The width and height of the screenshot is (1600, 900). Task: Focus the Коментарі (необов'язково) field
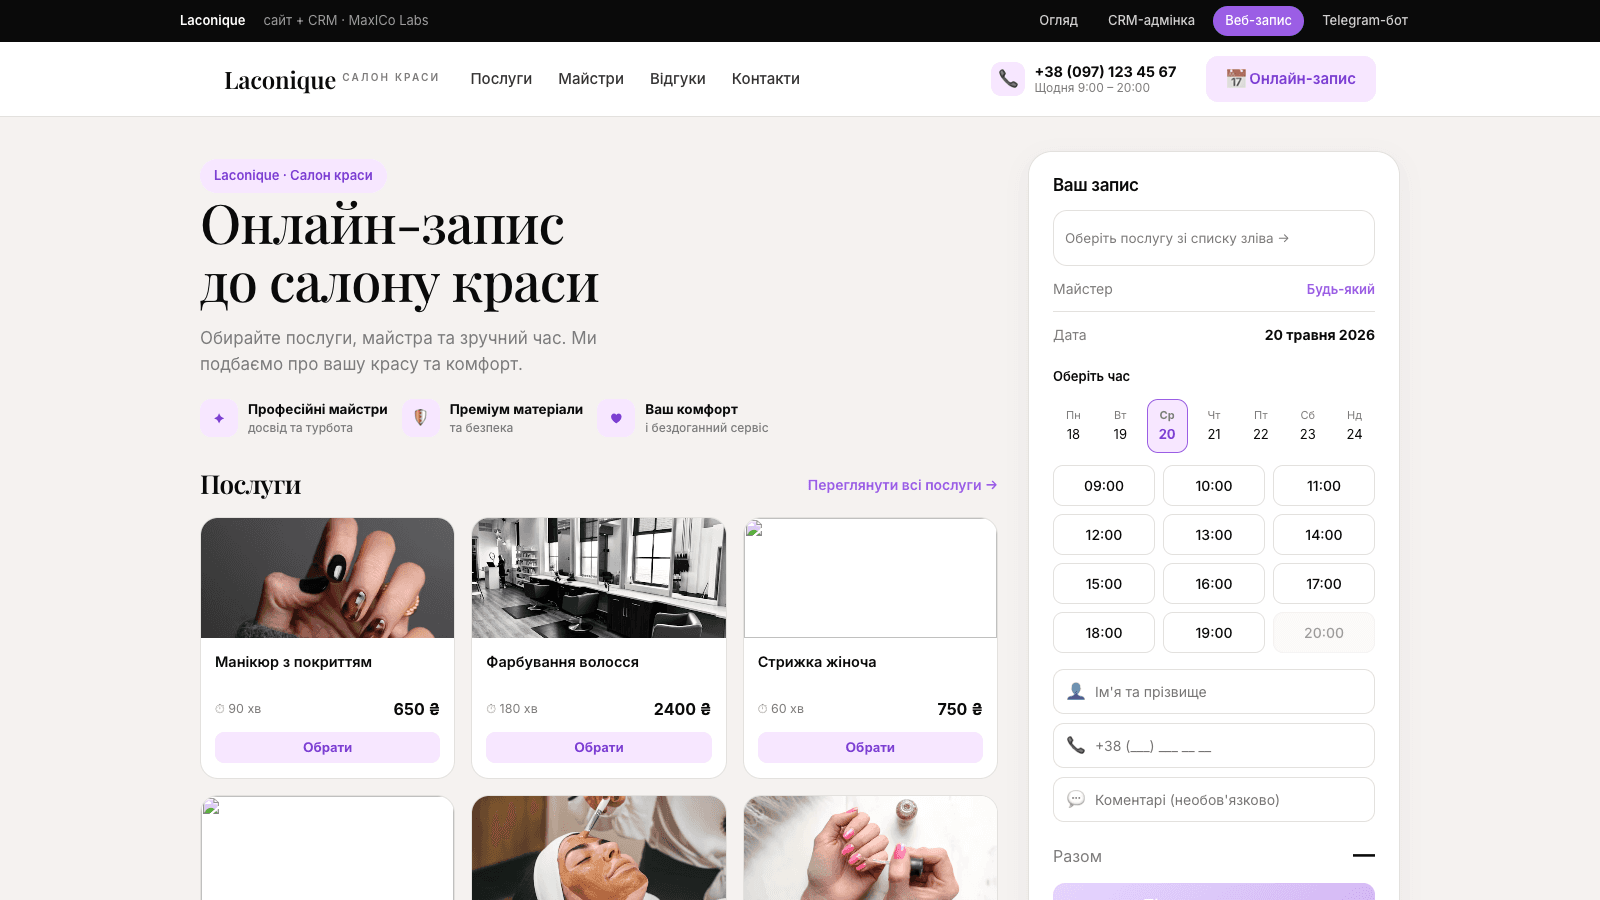(1214, 800)
